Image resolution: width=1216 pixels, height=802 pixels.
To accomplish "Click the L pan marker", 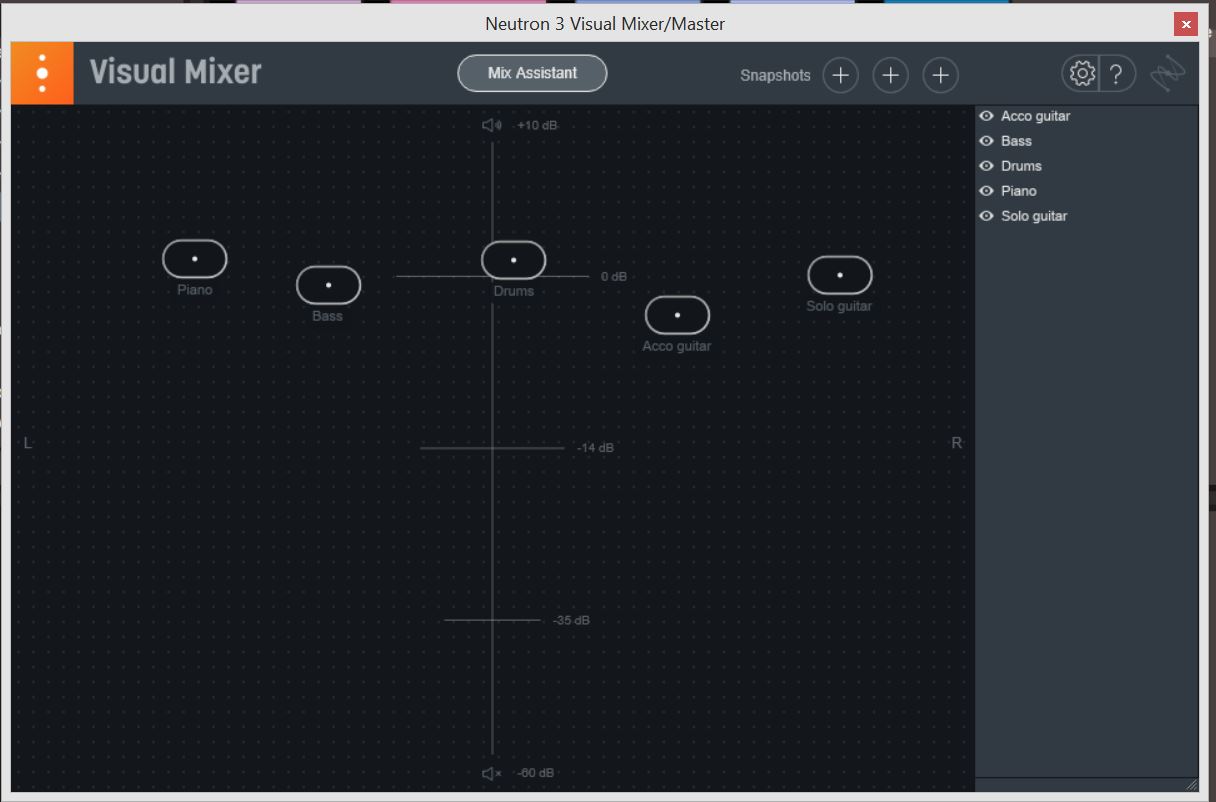I will 28,443.
